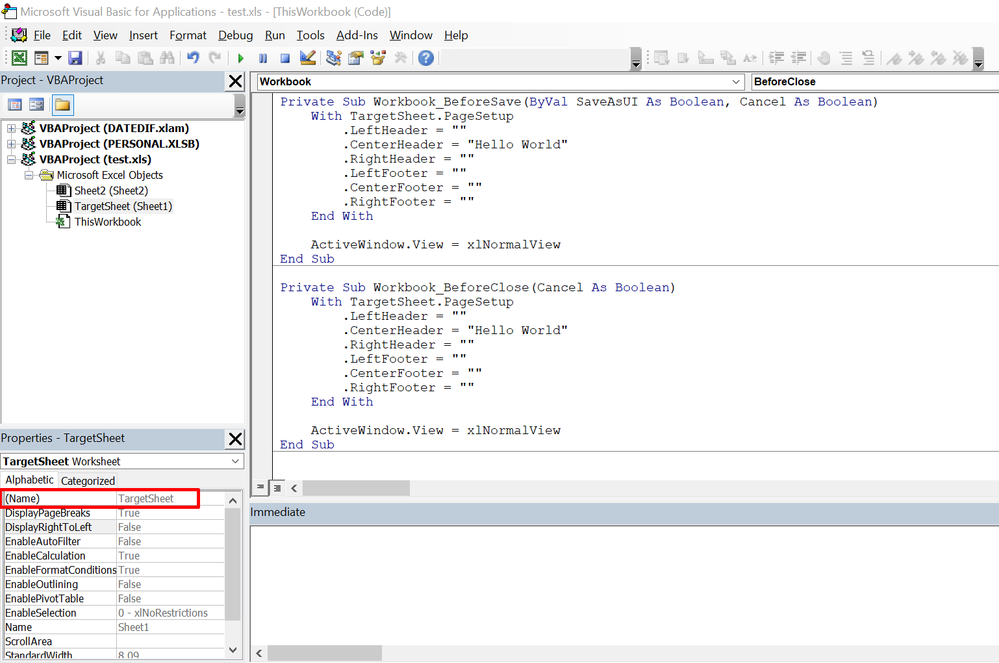Expand the VBAProject (DATEDIF.xlam) node
This screenshot has width=999, height=663.
click(11, 128)
